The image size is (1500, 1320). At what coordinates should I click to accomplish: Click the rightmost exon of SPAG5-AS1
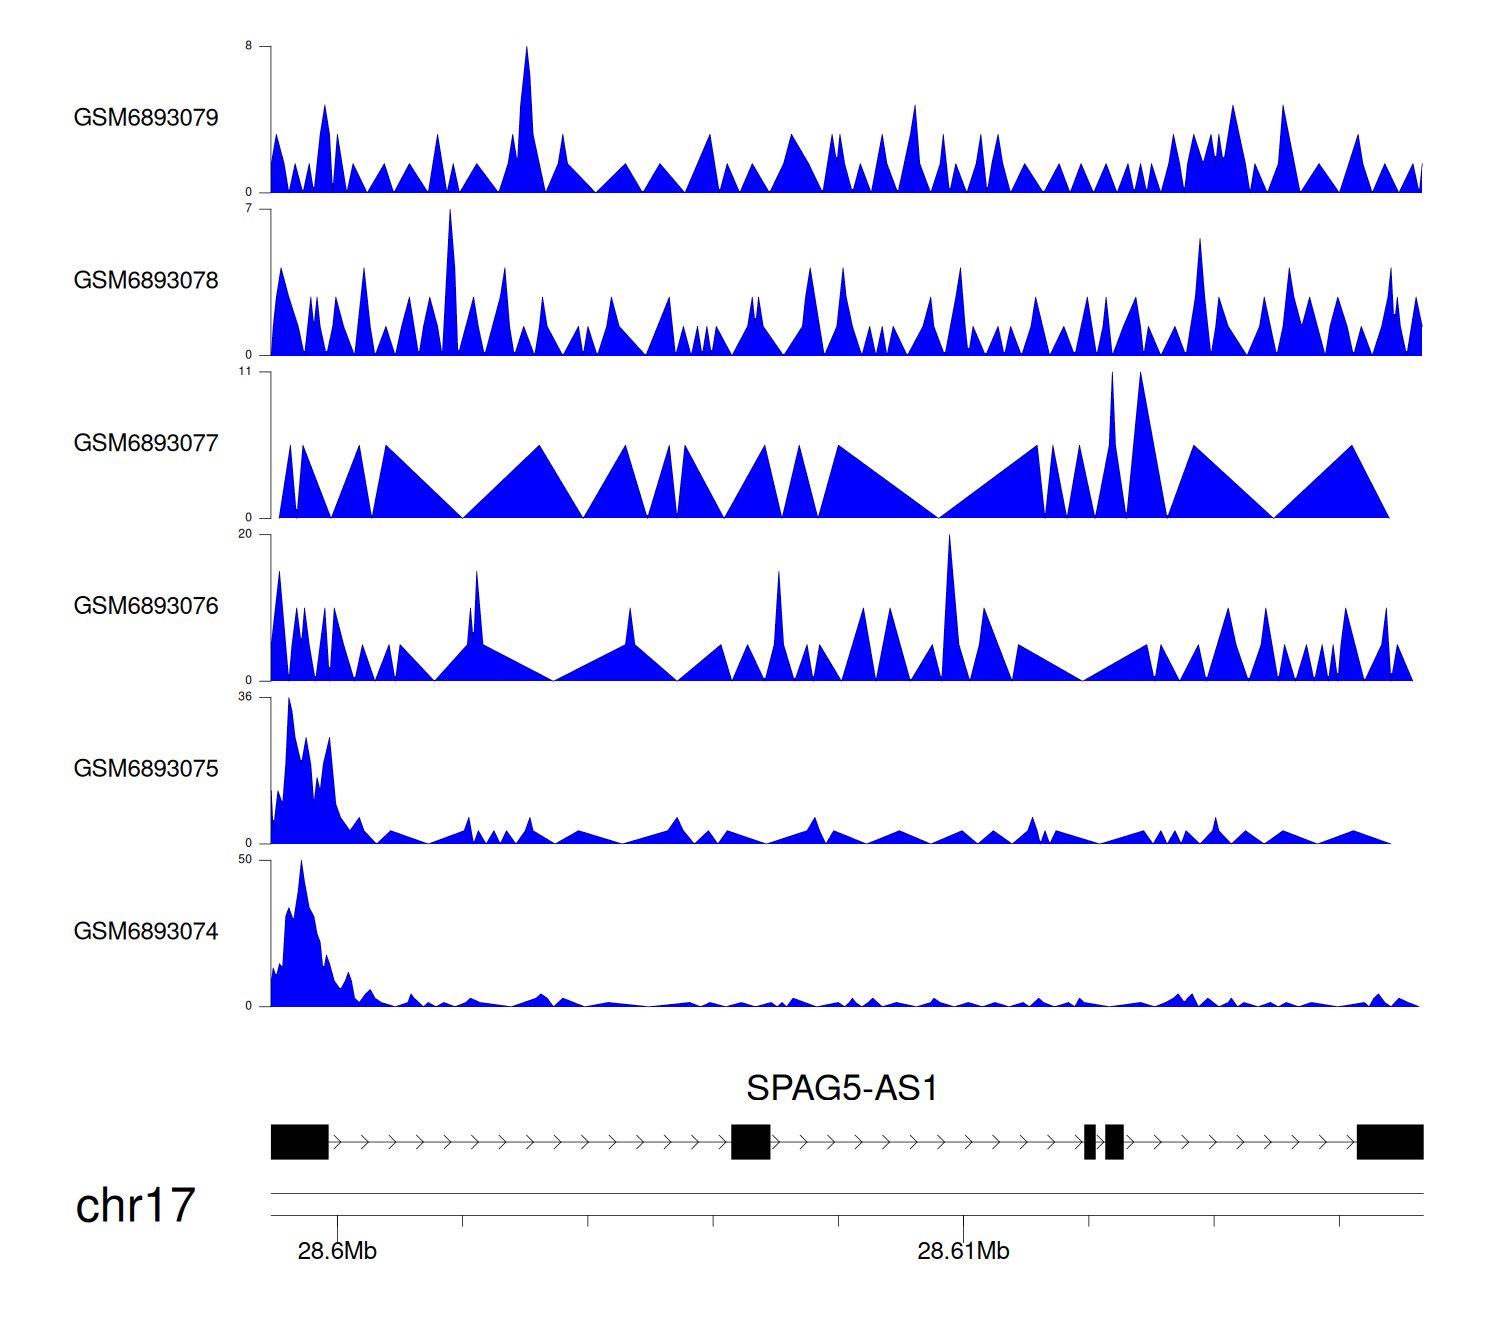point(1389,1142)
